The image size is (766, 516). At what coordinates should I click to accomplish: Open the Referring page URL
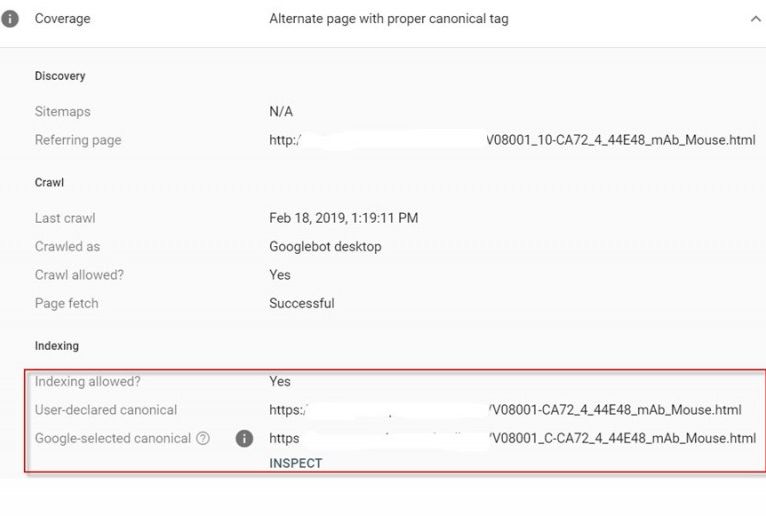(x=512, y=140)
